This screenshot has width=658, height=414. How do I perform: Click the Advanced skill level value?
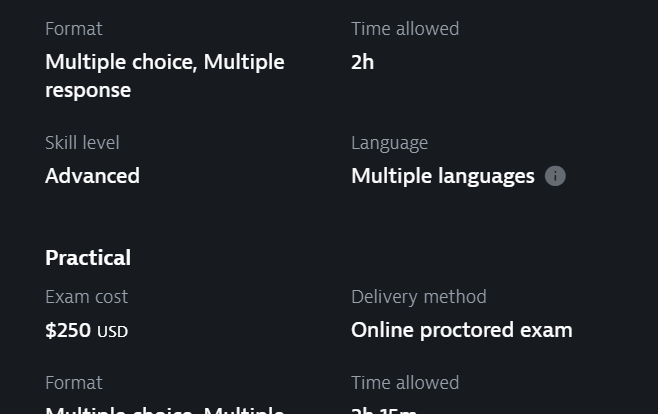click(x=92, y=176)
